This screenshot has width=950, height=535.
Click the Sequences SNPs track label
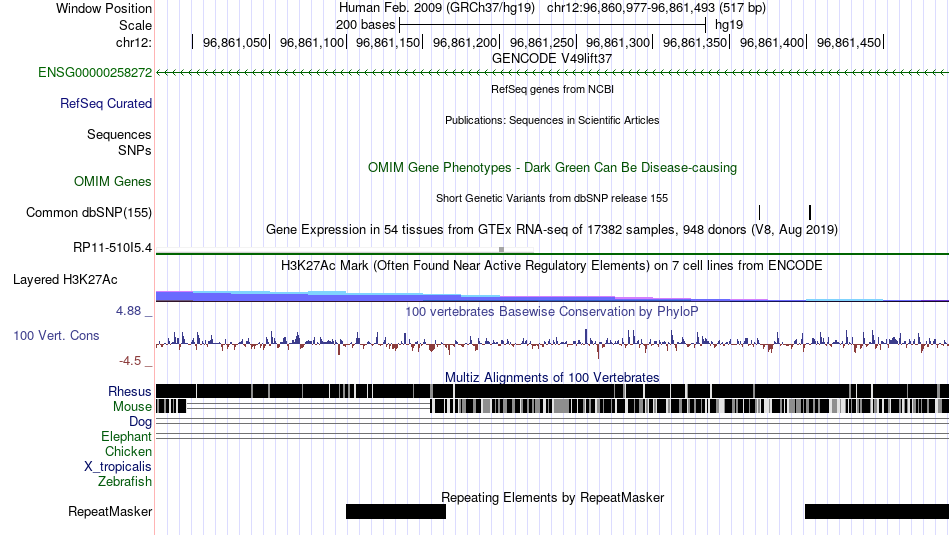(x=119, y=142)
